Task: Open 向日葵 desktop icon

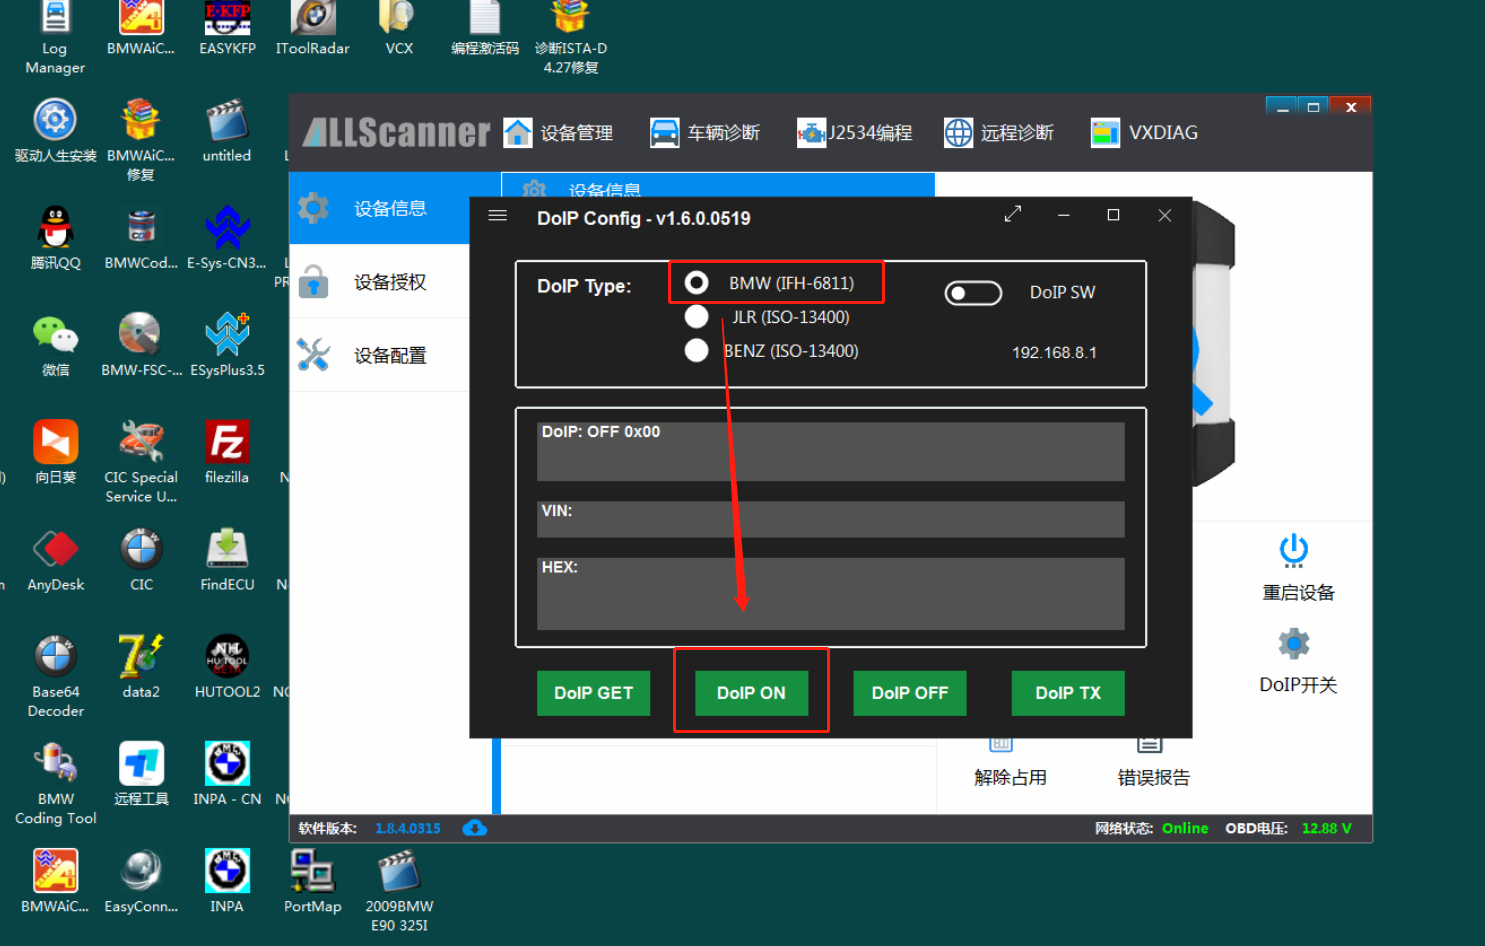Action: click(55, 452)
